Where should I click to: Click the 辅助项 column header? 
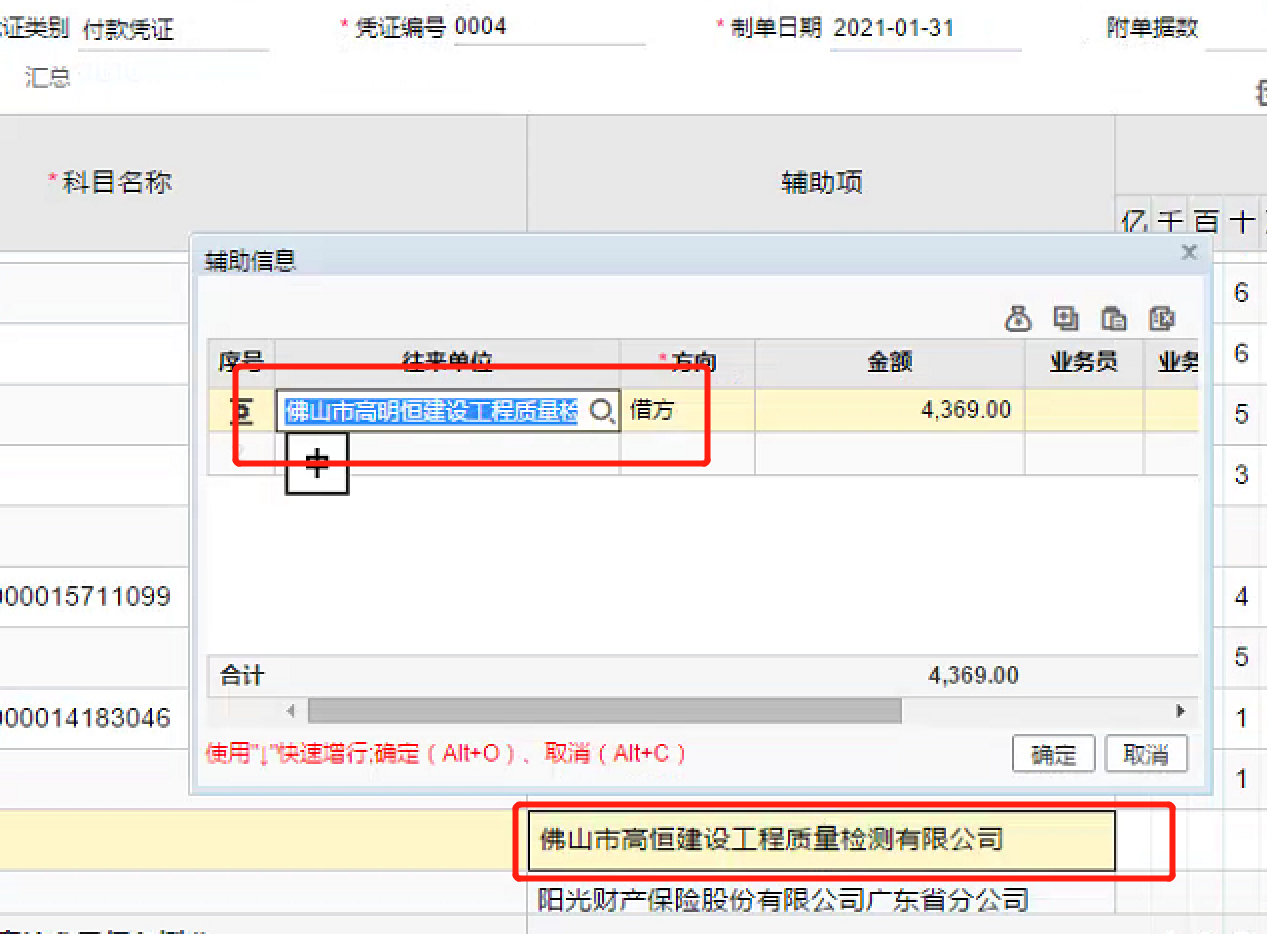821,182
